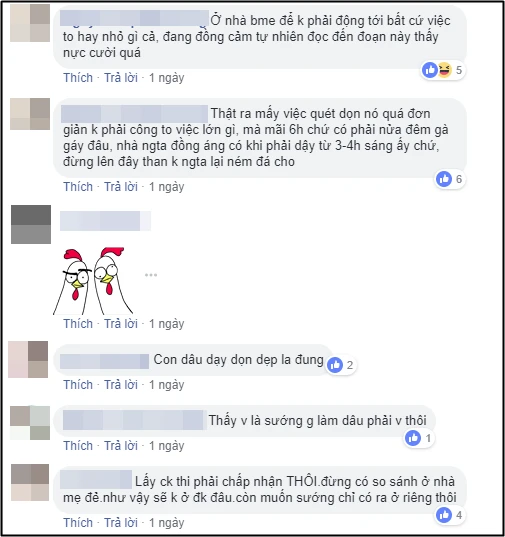Click the '1 ngày' timestamp under the last comment
505x537 pixels.
167,523
